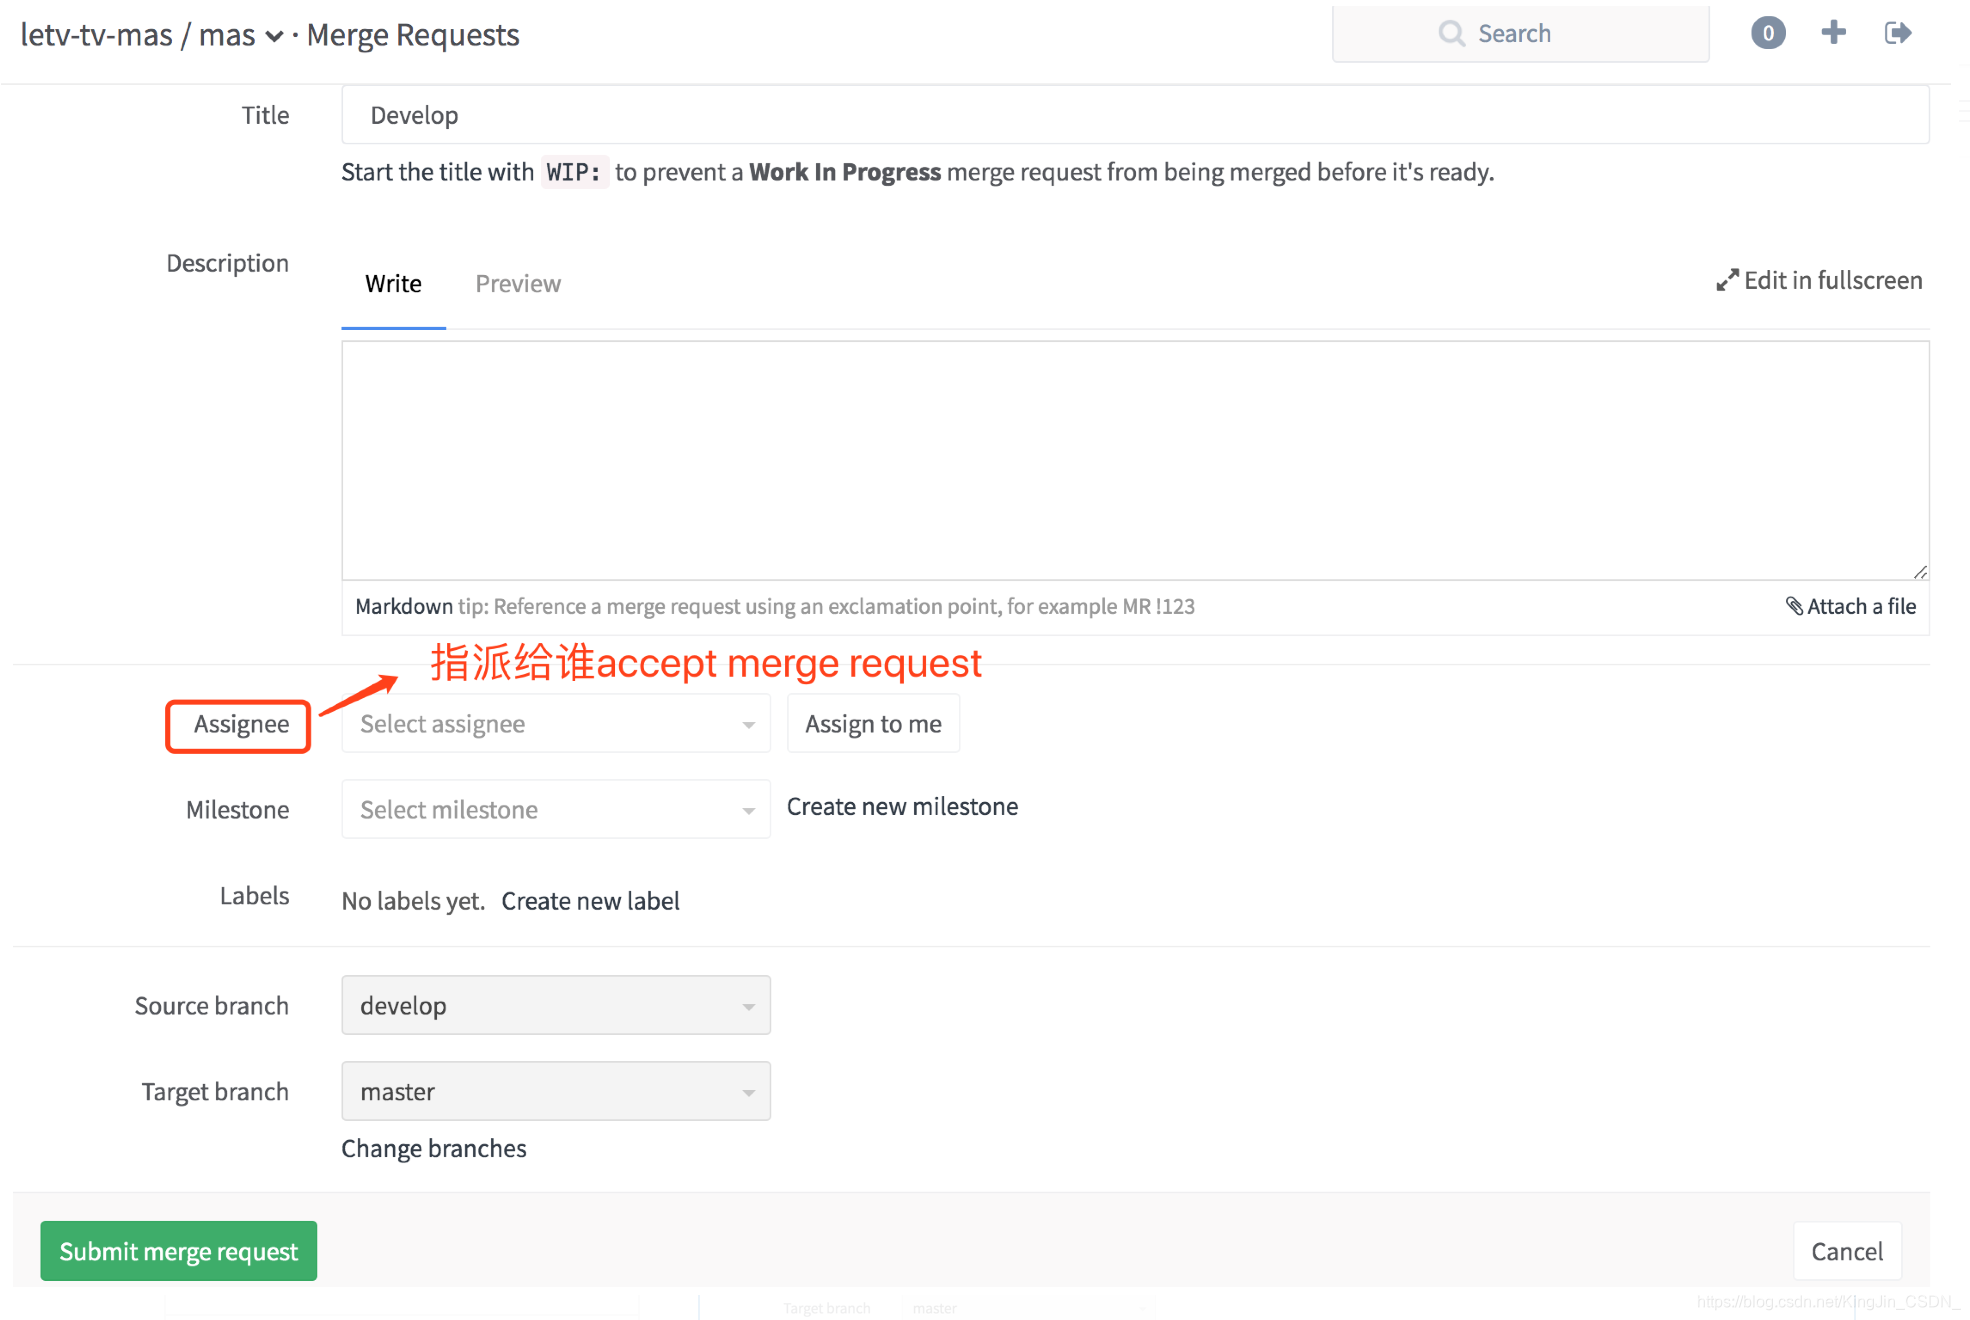1970x1320 pixels.
Task: Open the todos counter badge showing 0
Action: point(1768,33)
